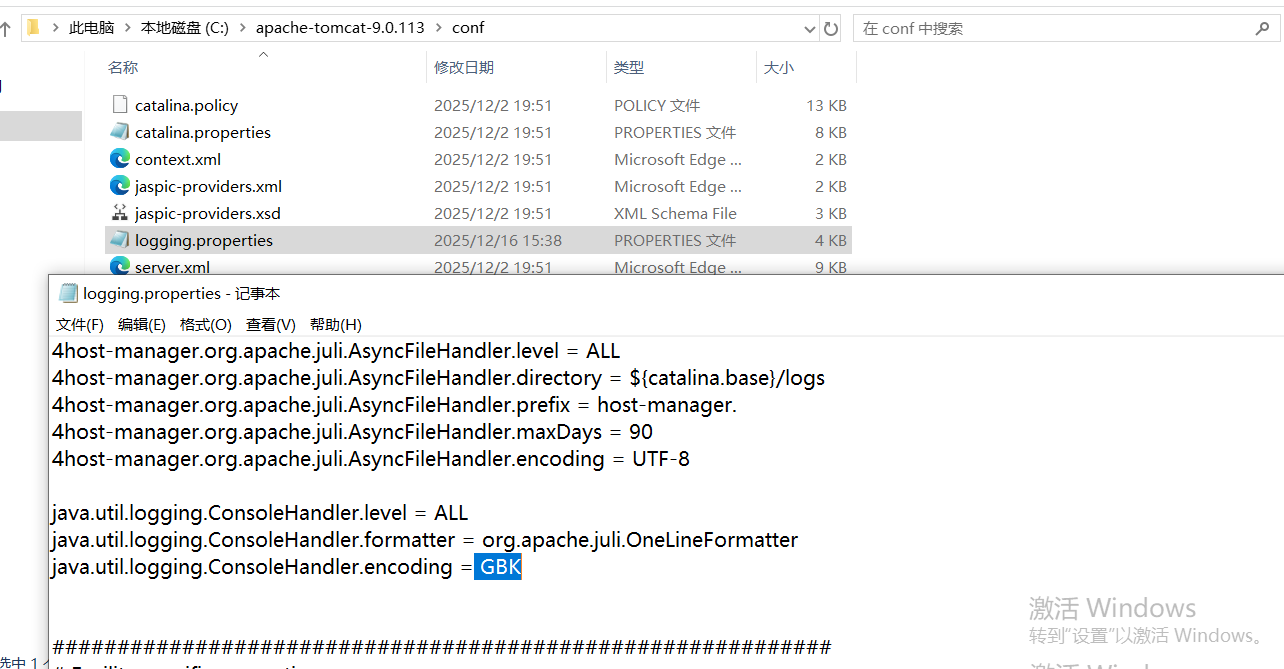Sort files by the 类型 column
The image size is (1284, 669).
(x=629, y=68)
